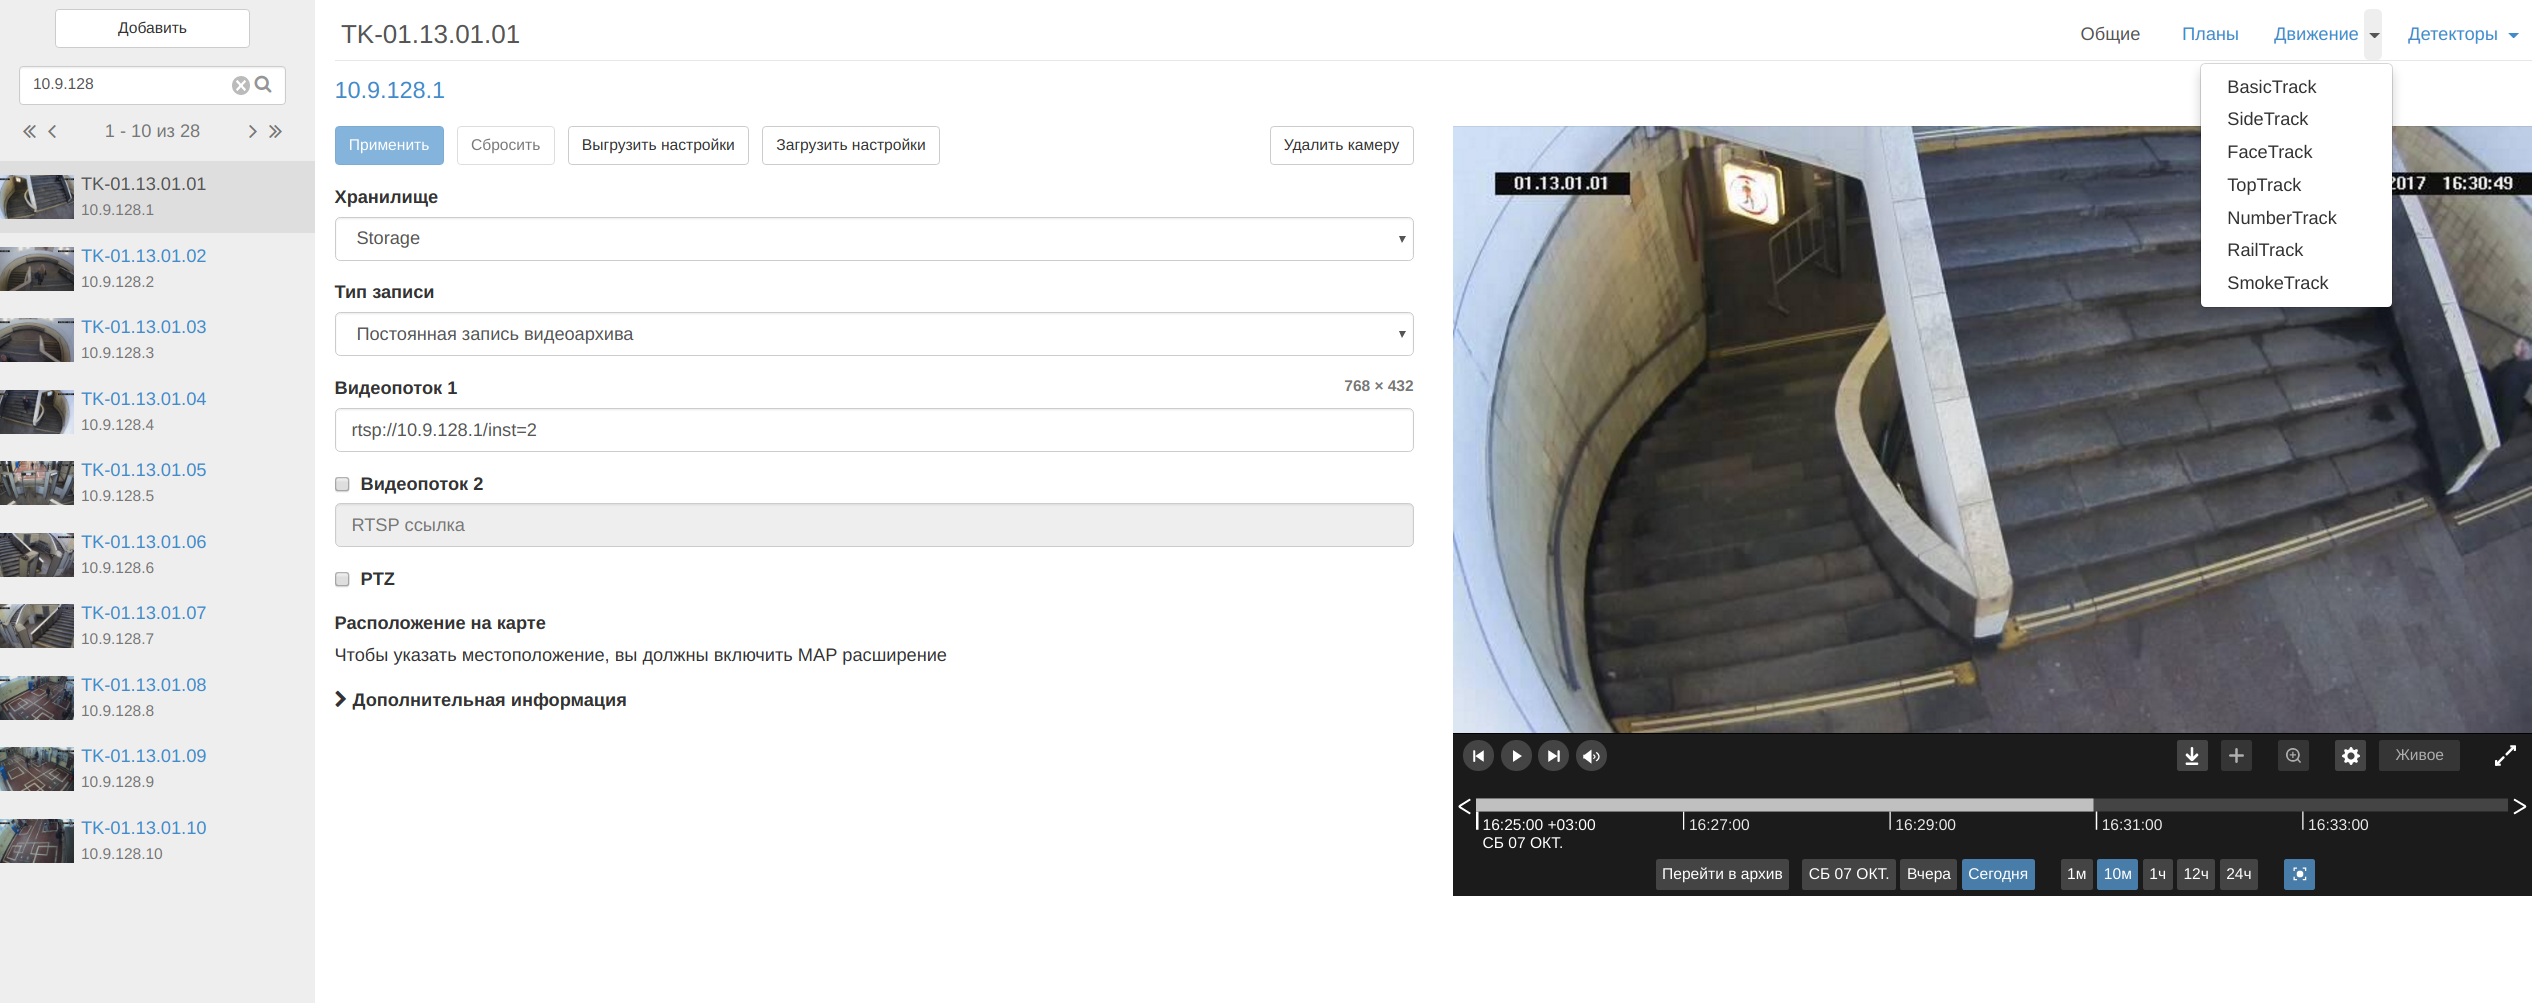Select the 1м timeline scale
Viewport: 2545px width, 1003px height.
click(2076, 874)
